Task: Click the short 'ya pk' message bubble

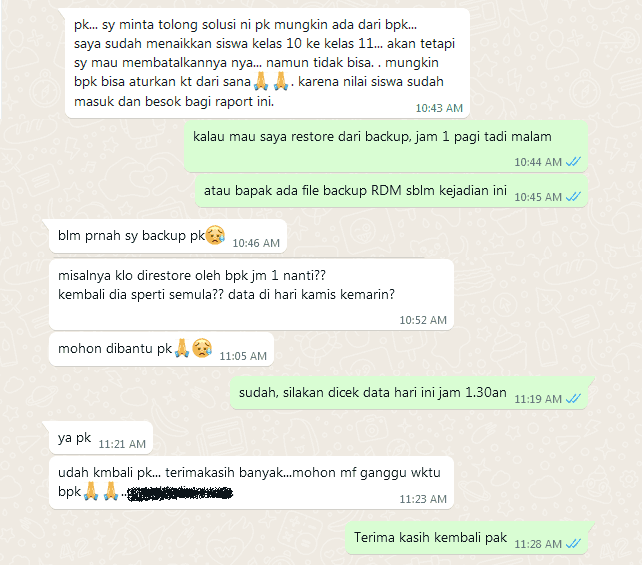Action: point(101,438)
